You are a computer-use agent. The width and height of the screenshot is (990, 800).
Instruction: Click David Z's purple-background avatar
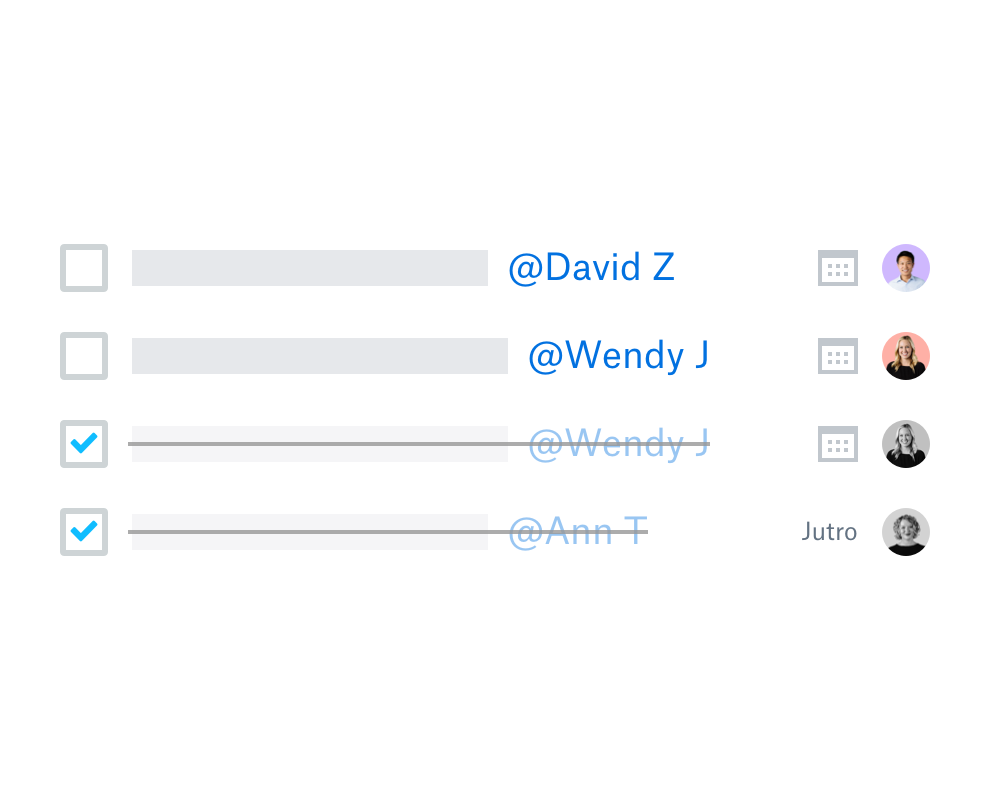[x=905, y=268]
